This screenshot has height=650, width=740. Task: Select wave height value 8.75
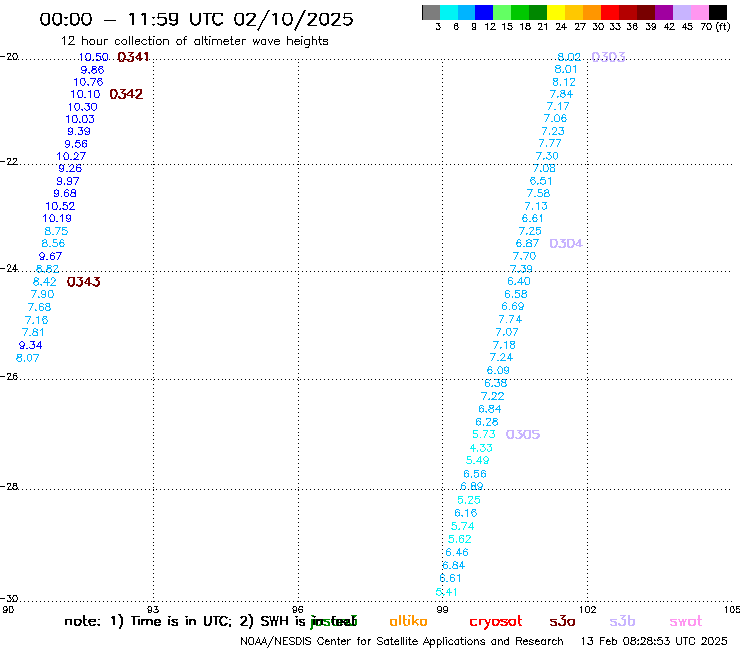pos(56,231)
